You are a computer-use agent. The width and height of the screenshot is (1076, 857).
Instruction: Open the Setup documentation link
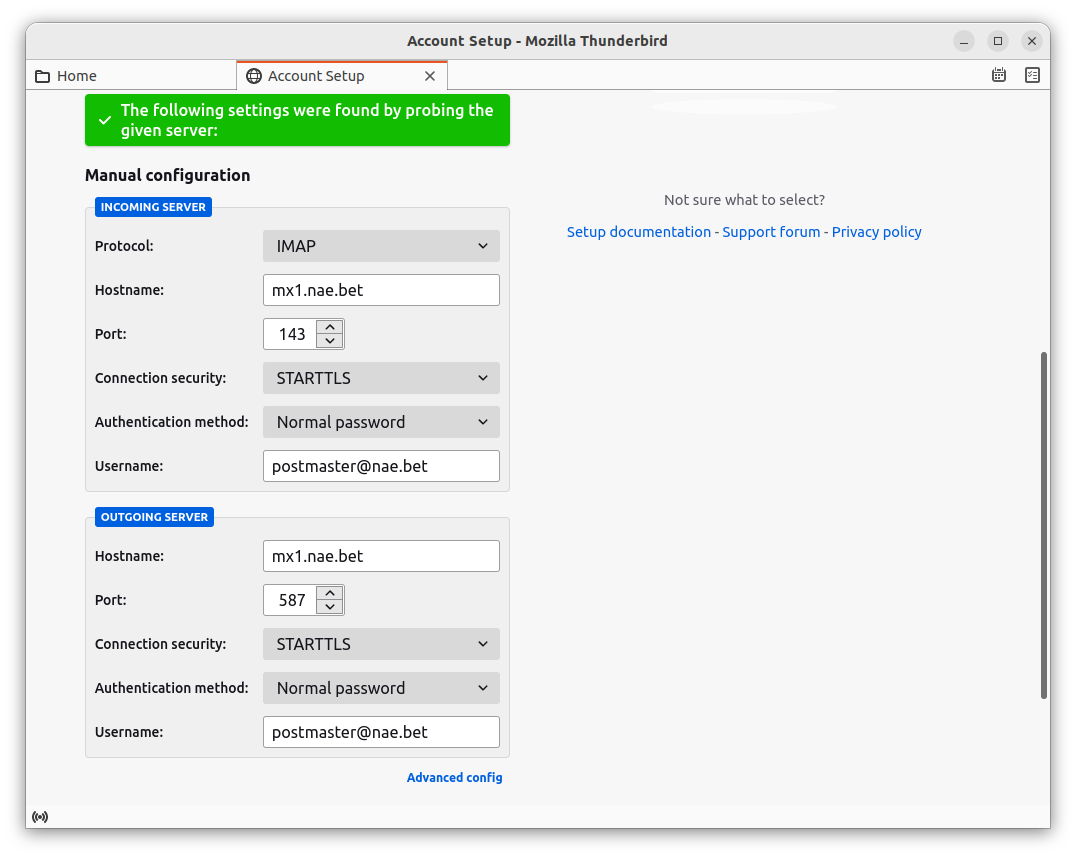tap(639, 231)
